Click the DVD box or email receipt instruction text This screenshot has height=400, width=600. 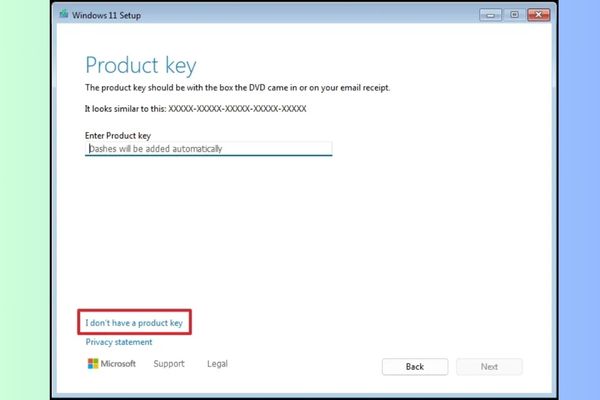(x=237, y=88)
